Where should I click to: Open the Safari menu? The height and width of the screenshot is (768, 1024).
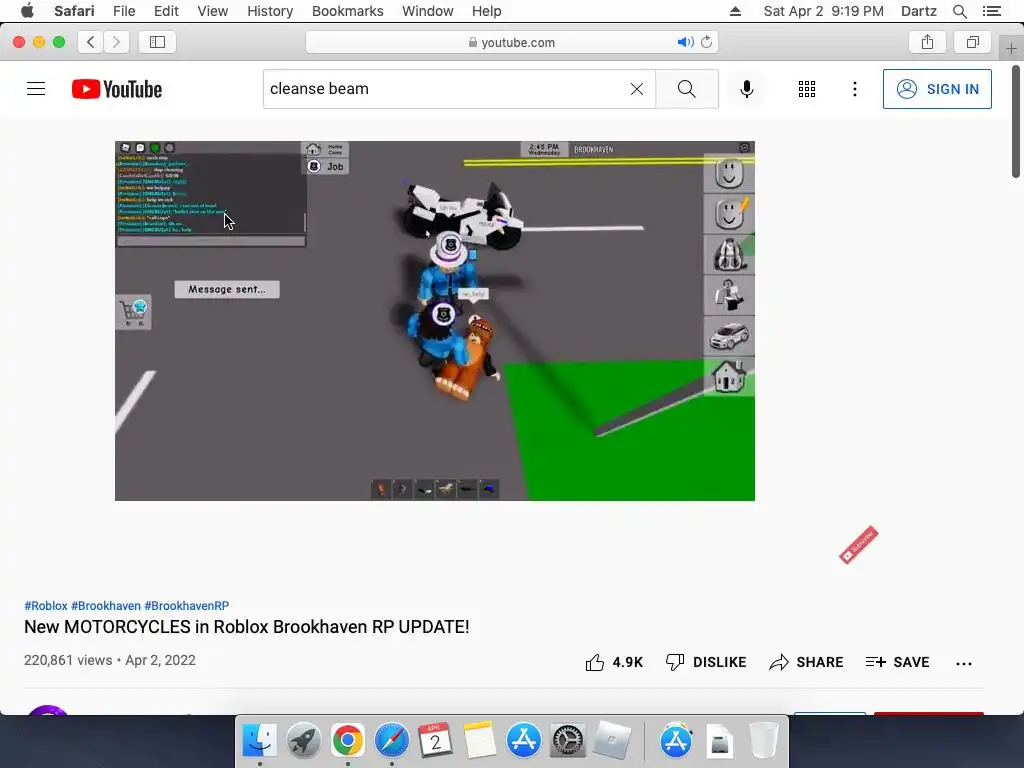coord(74,11)
